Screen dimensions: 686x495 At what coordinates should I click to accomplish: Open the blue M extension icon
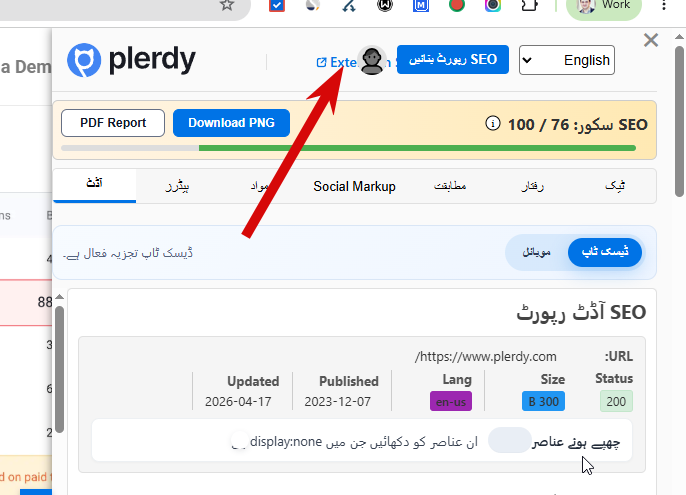click(x=421, y=5)
